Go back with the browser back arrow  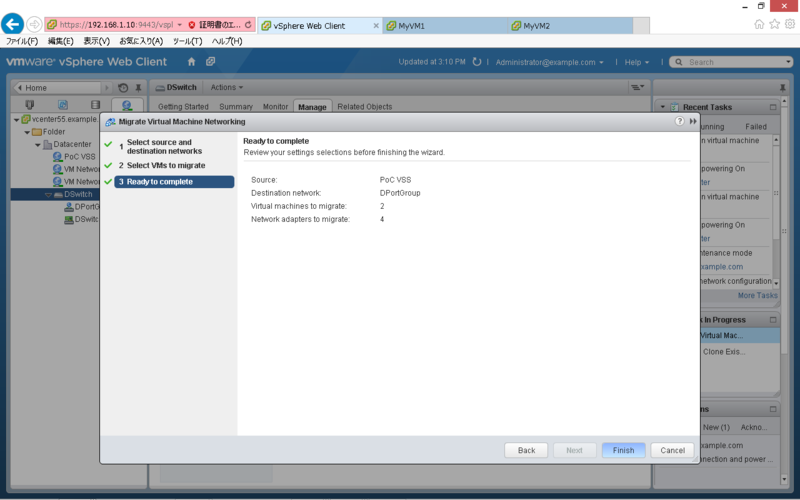(13, 24)
